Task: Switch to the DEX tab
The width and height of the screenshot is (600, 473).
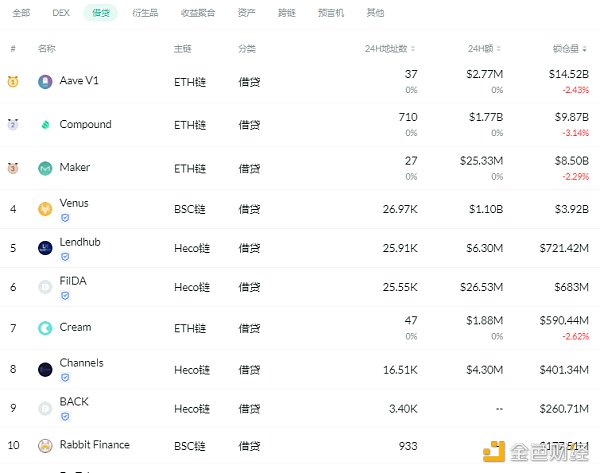Action: coord(61,13)
